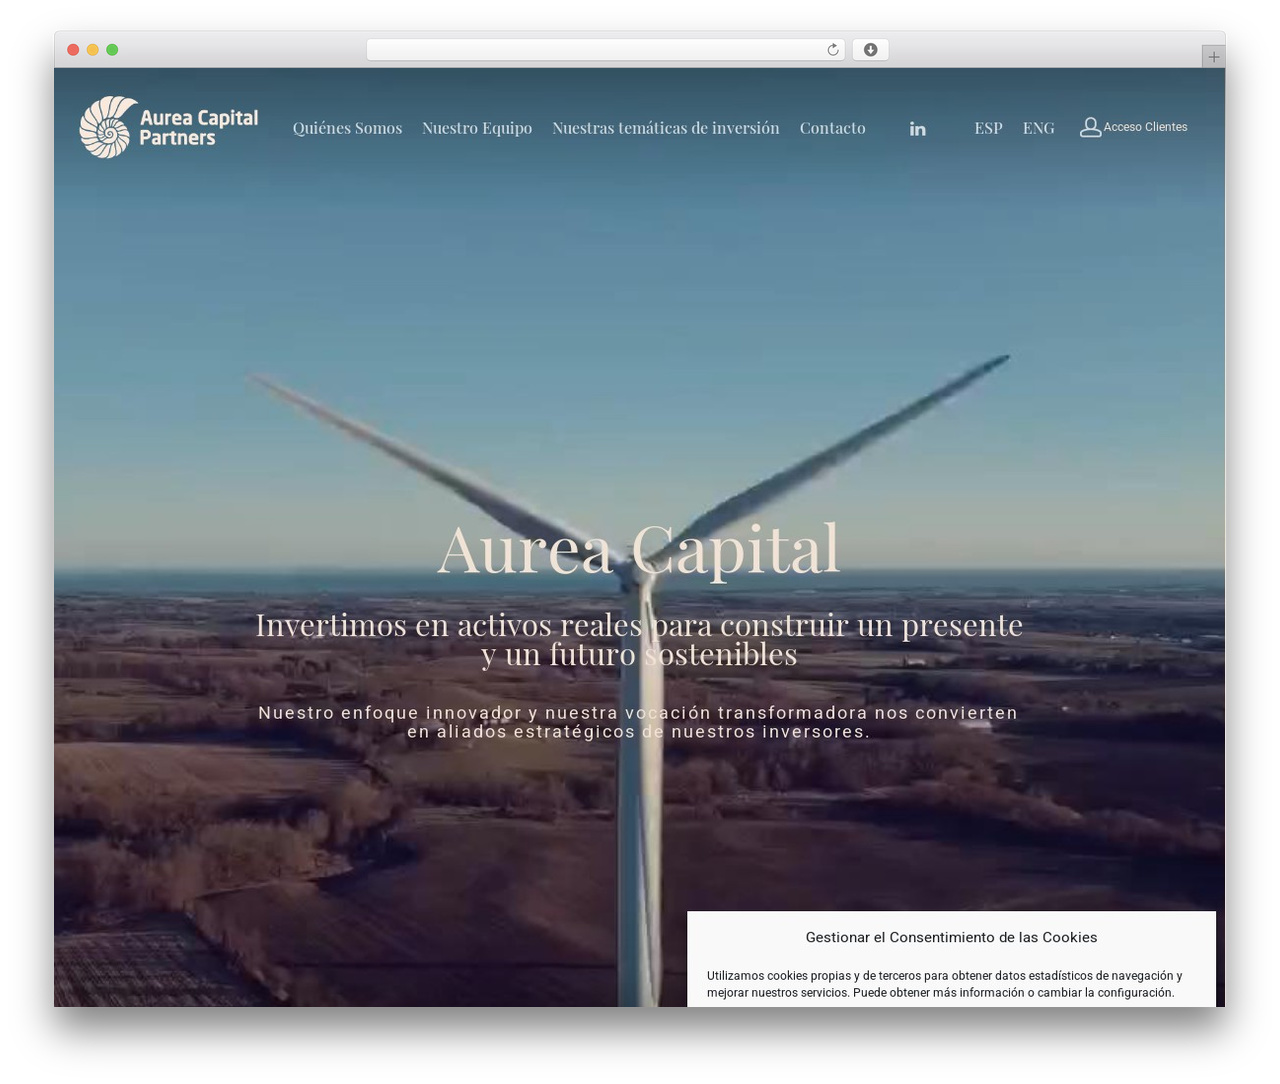Click the Aurea Capital Partners logo
This screenshot has width=1280, height=1084.
tap(169, 127)
